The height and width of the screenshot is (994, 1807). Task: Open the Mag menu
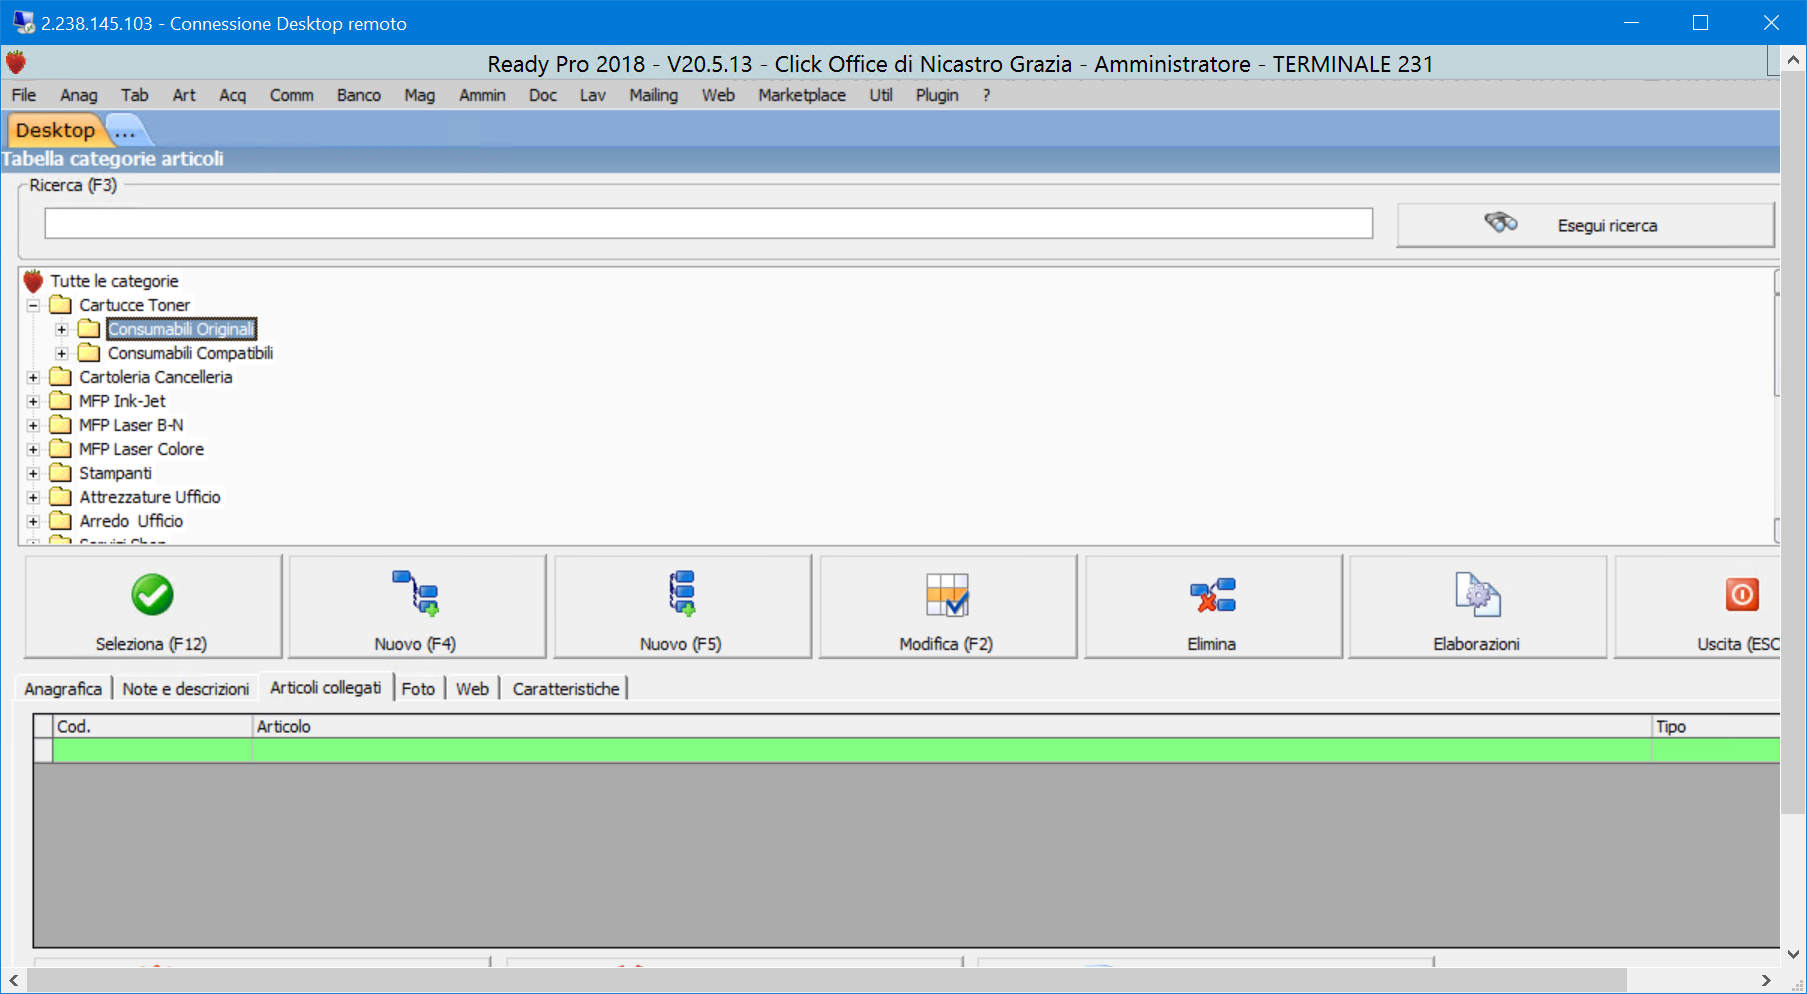pos(420,95)
